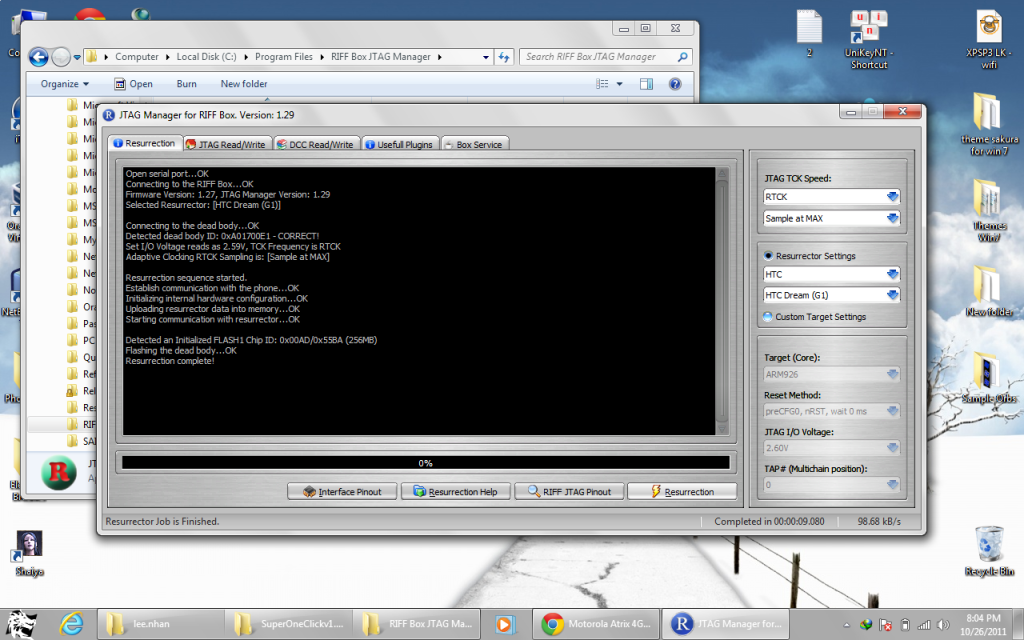Viewport: 1024px width, 640px height.
Task: Switch to Chrome Motorola Atrix 4G taskbar item
Action: tap(596, 624)
